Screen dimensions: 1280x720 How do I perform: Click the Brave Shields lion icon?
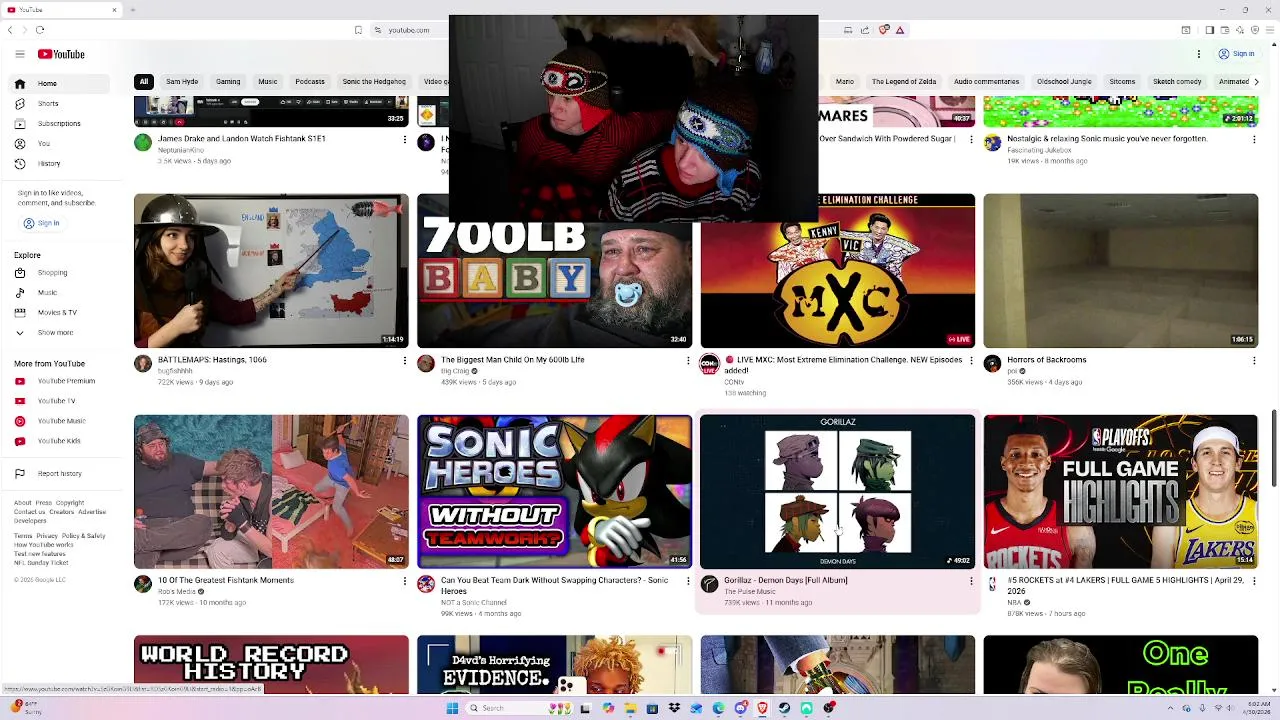coord(884,30)
